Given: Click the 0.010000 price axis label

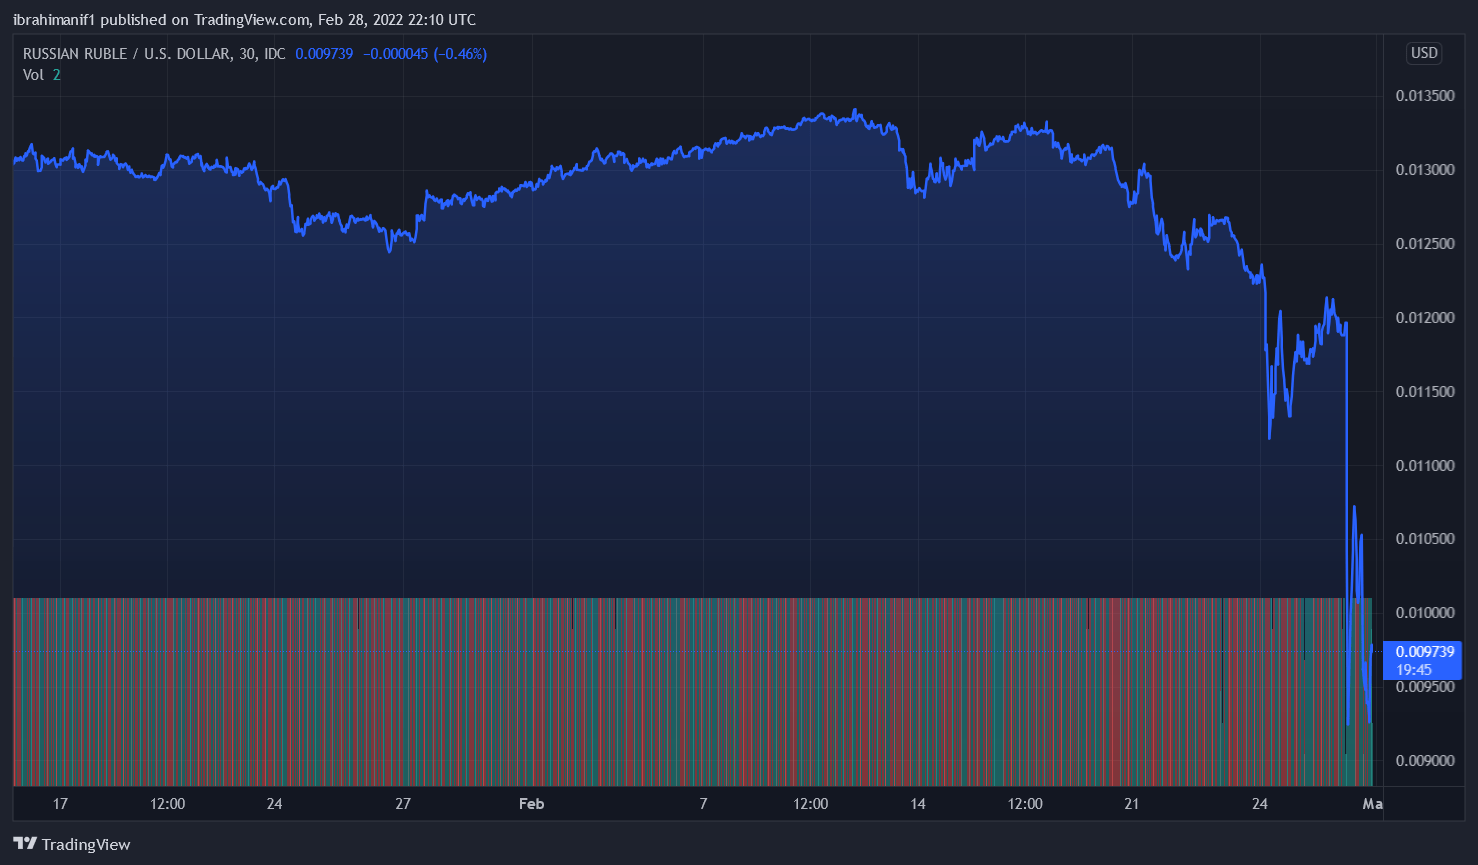Looking at the screenshot, I should pos(1425,613).
